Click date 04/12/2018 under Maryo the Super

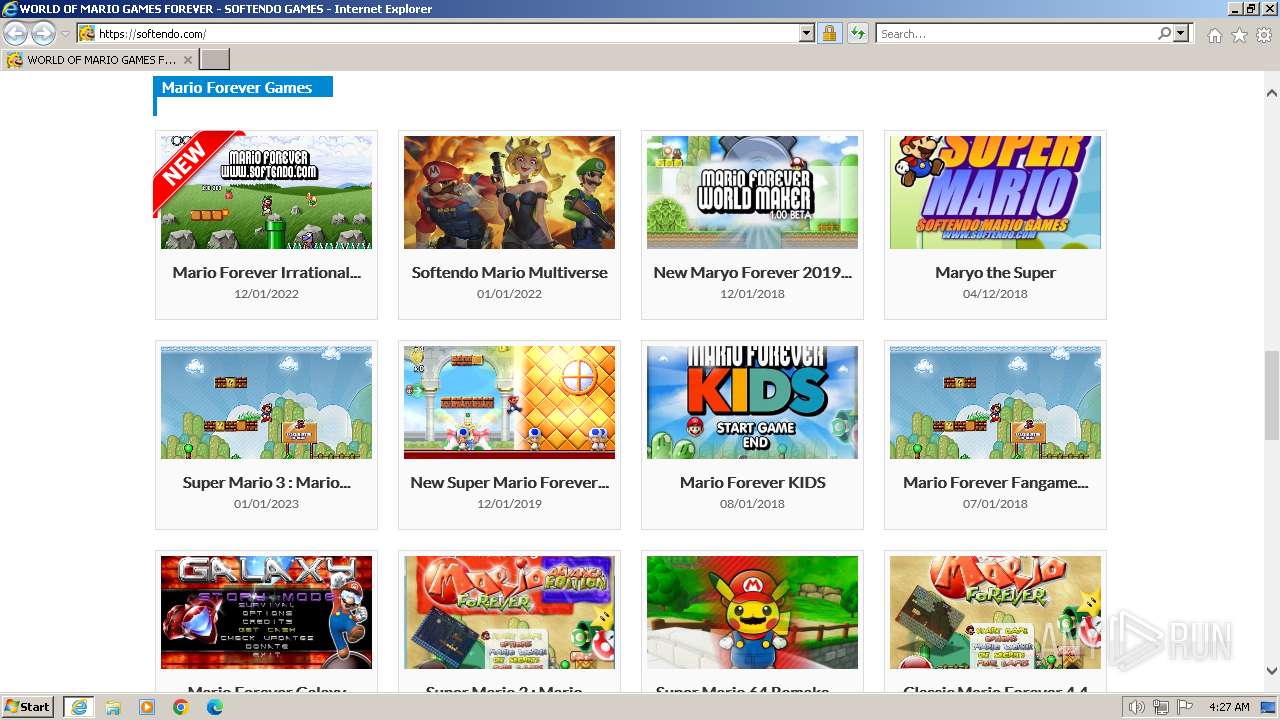(x=995, y=294)
